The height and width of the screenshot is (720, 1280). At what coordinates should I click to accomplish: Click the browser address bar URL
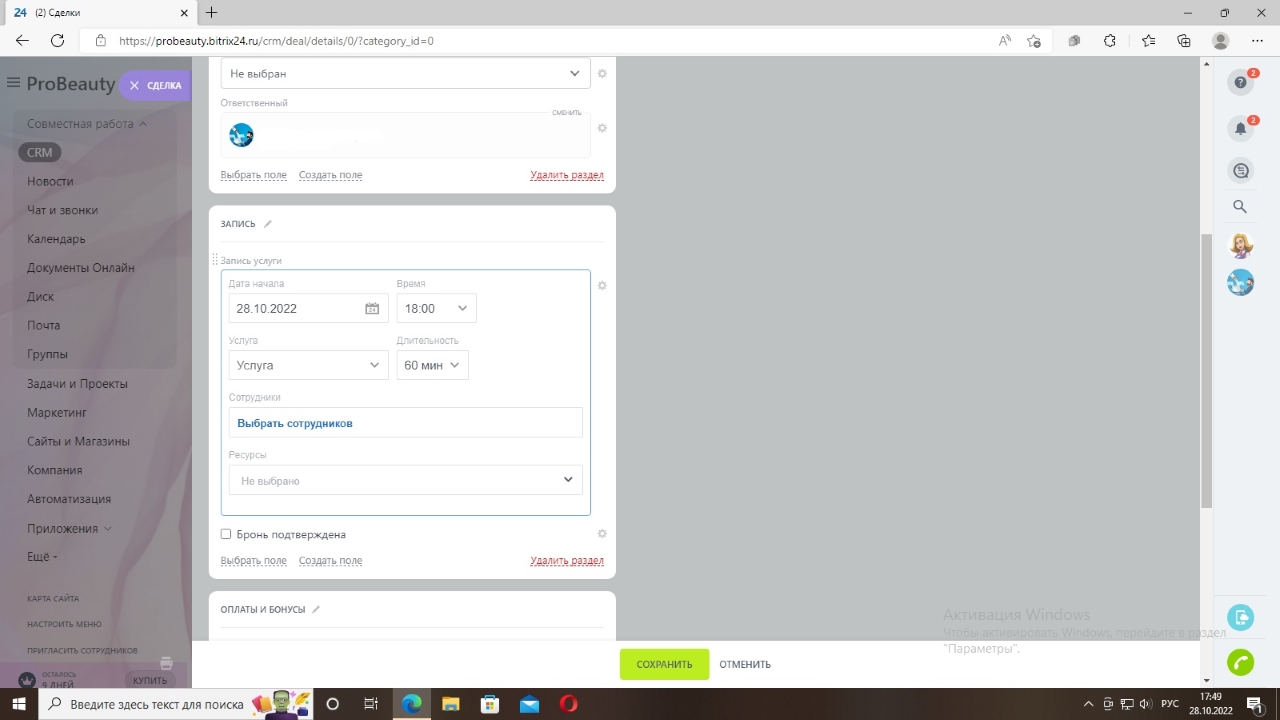pyautogui.click(x=276, y=41)
